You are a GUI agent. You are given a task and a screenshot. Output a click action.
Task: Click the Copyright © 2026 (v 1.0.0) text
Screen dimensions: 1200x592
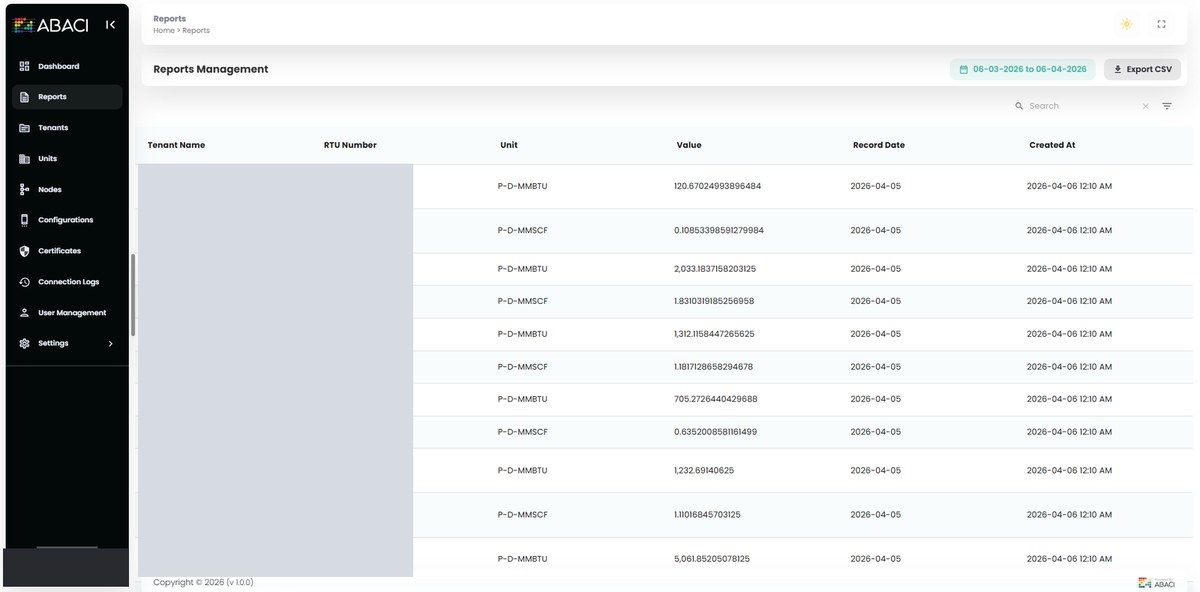coord(203,582)
